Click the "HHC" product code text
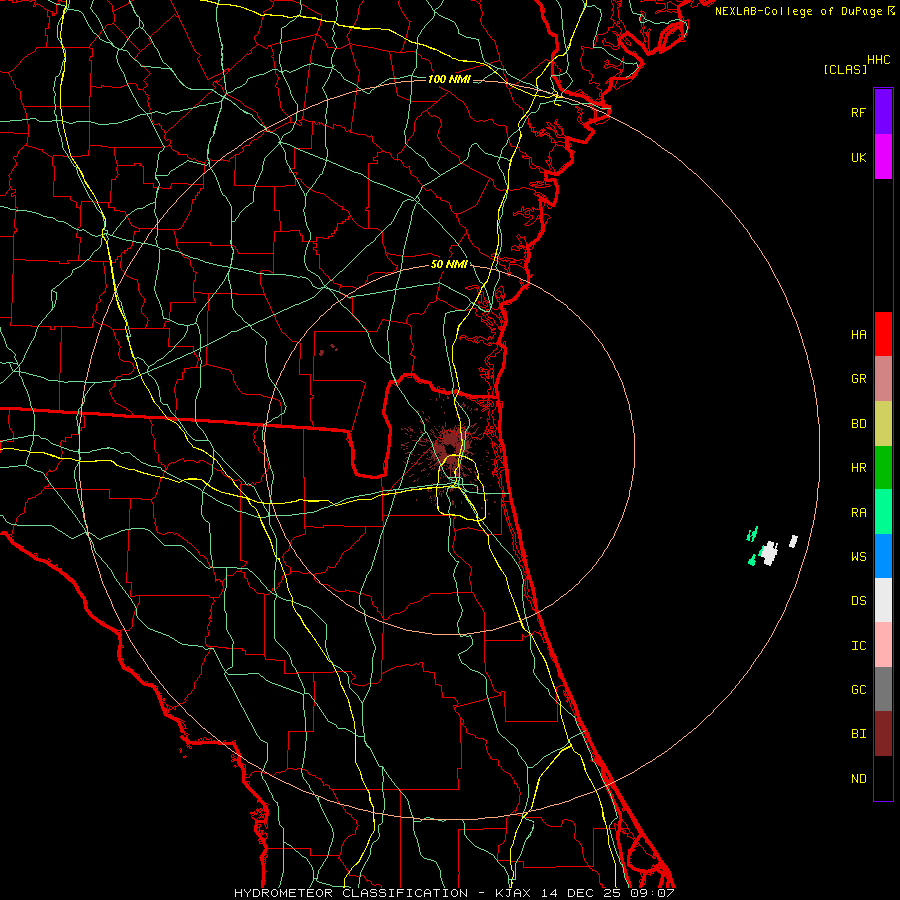This screenshot has height=900, width=900. pos(878,60)
